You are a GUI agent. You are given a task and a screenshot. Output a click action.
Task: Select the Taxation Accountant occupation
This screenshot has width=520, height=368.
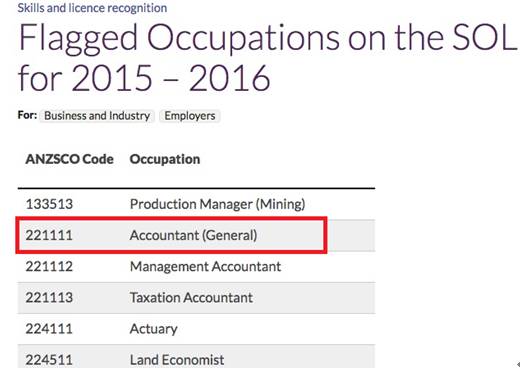(191, 298)
